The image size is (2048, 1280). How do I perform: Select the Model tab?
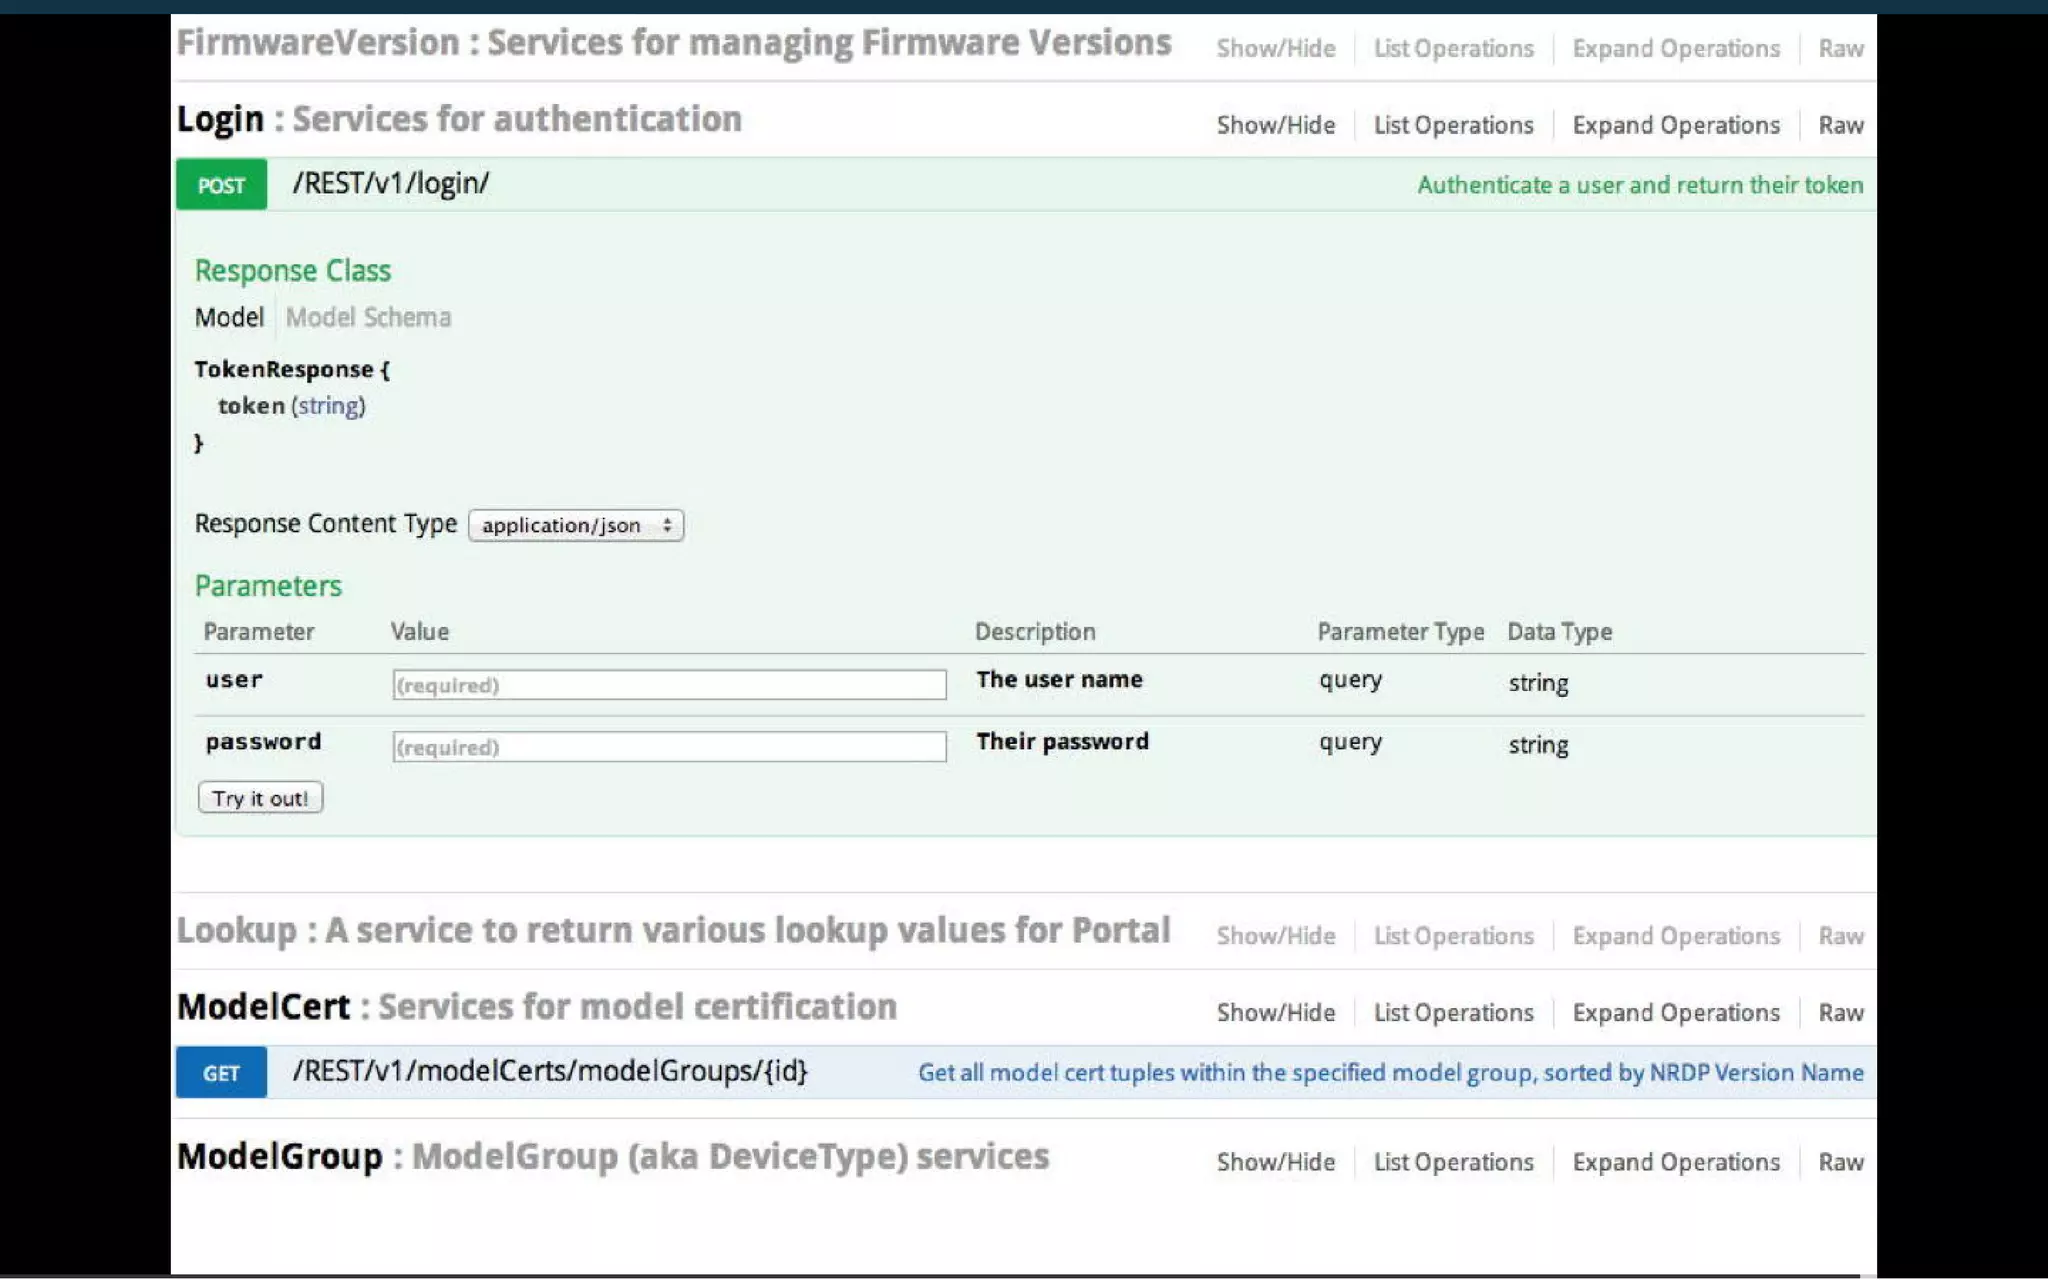click(229, 317)
